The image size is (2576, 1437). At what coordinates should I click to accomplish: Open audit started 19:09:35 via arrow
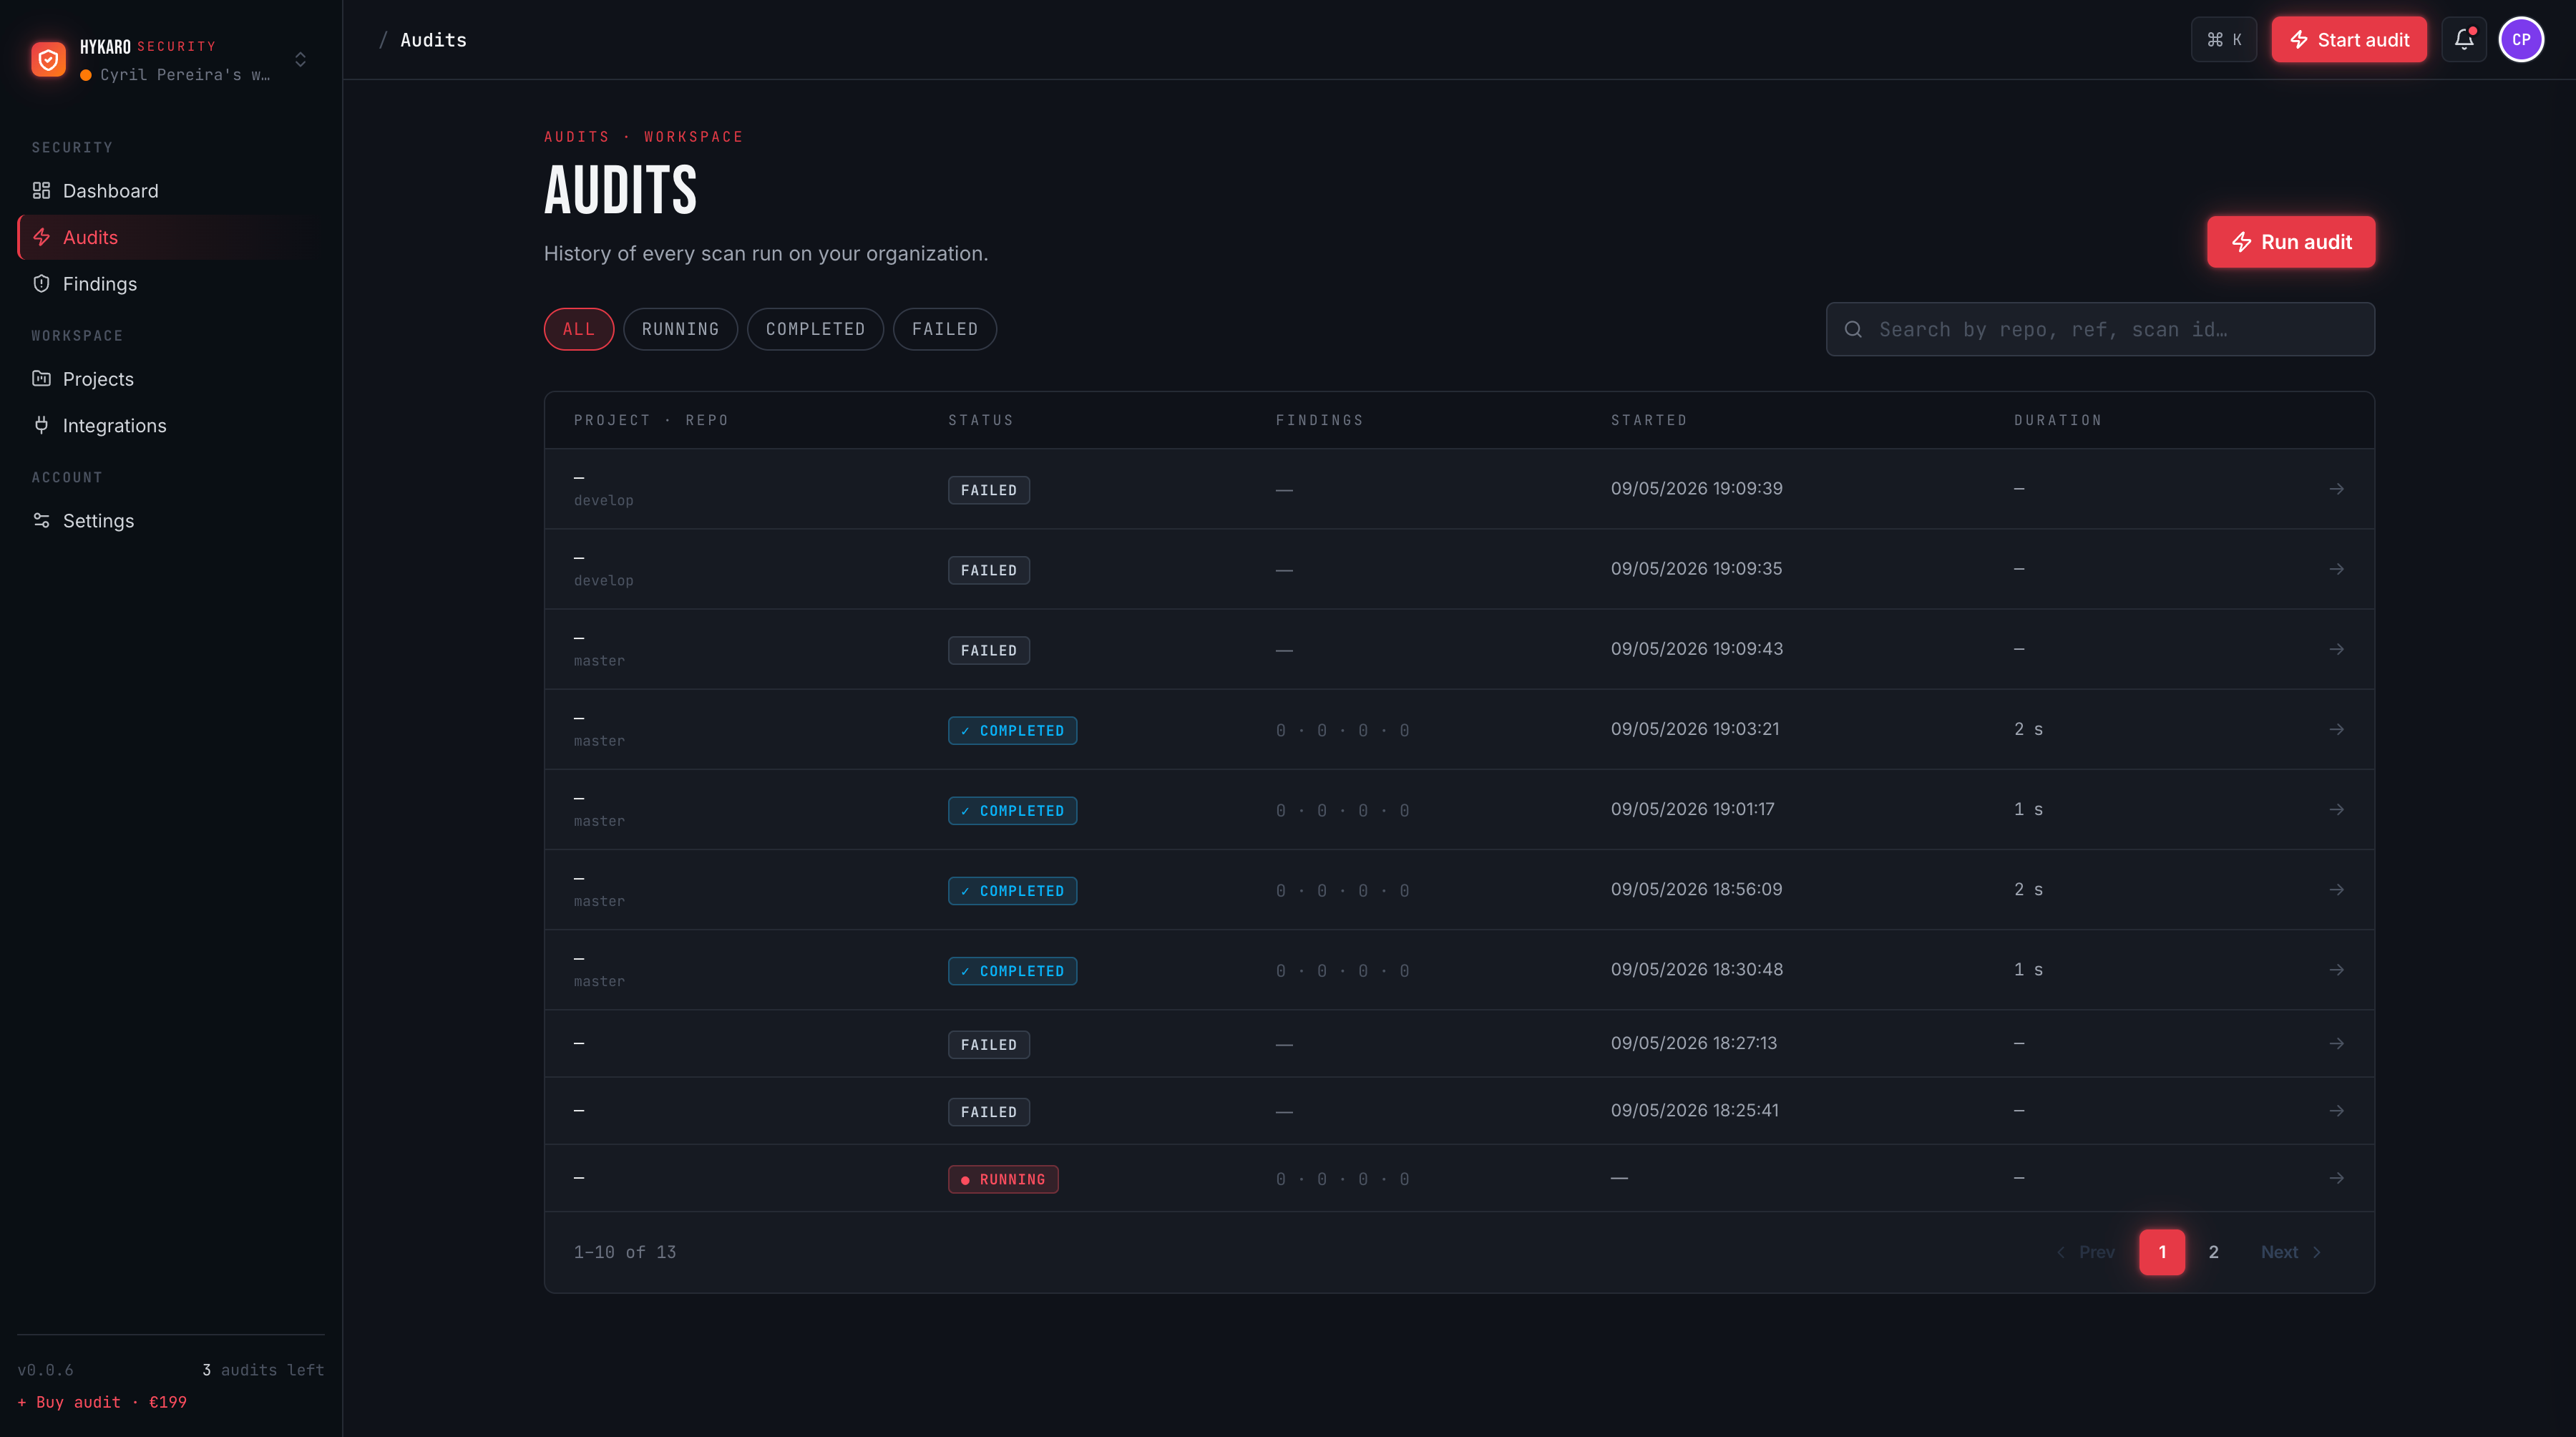tap(2337, 569)
